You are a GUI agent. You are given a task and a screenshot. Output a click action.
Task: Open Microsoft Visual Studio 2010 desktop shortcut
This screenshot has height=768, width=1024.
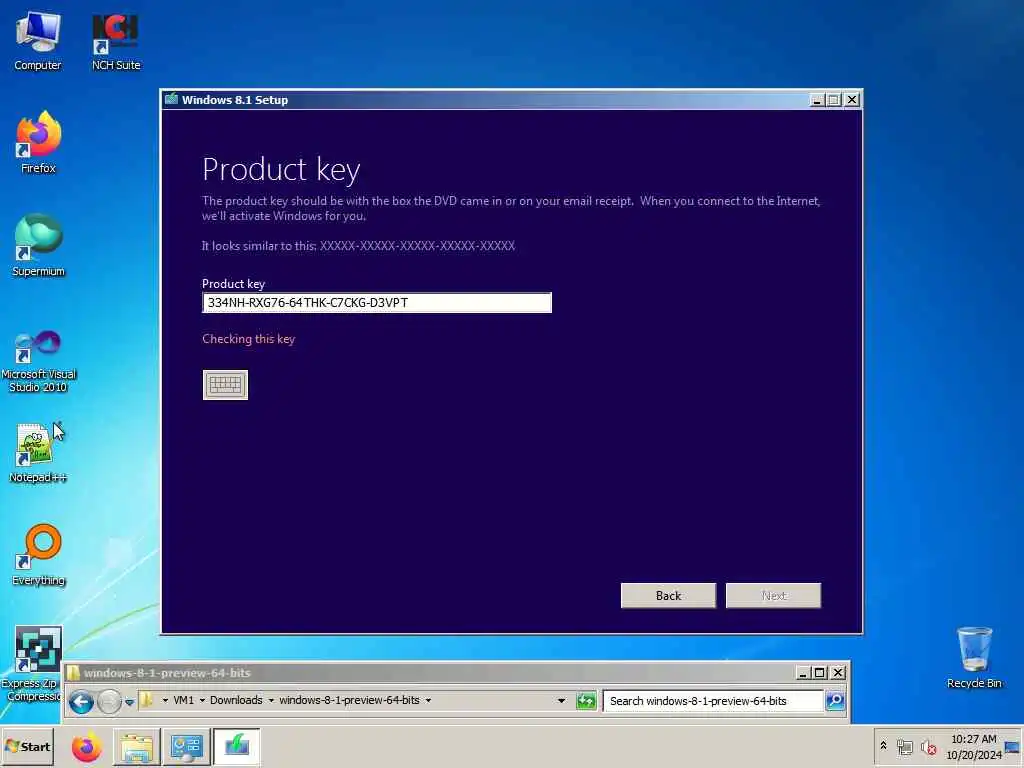38,361
